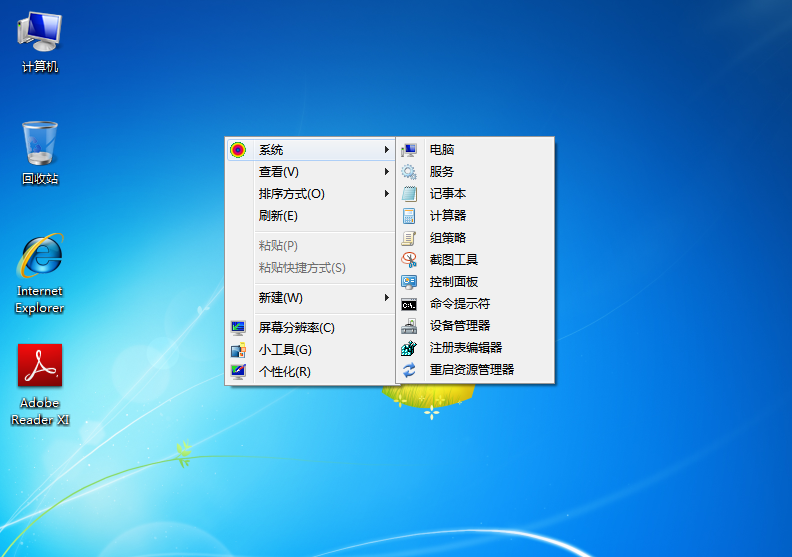This screenshot has width=792, height=557.
Task: Click the 小工具 gadgets icon
Action: pos(238,350)
